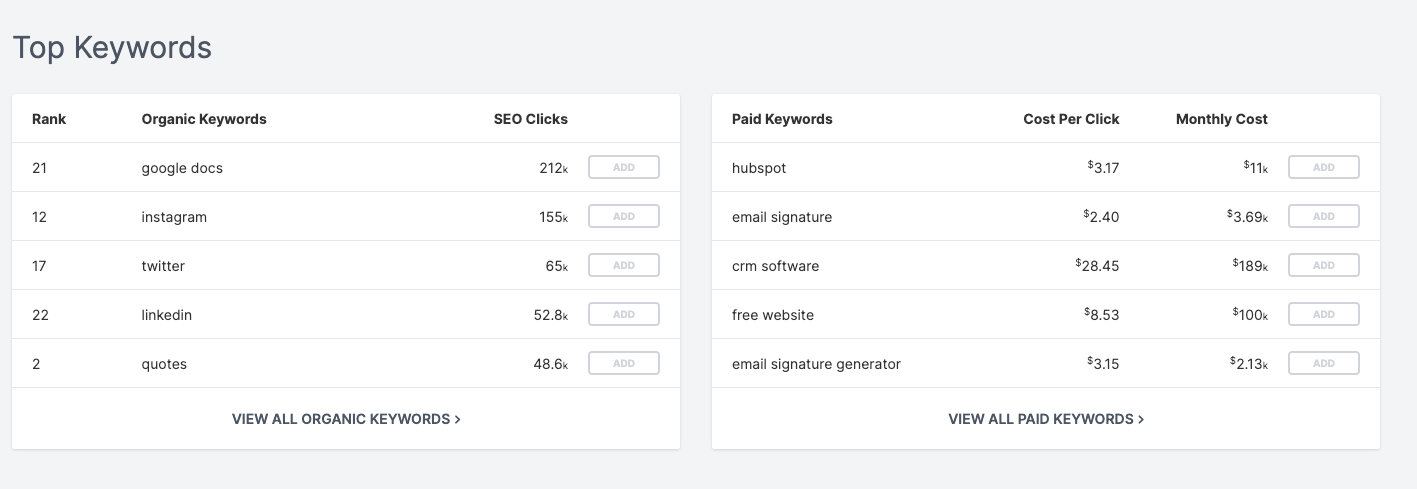Viewport: 1417px width, 489px height.
Task: Click the crm software keyword
Action: tap(775, 266)
